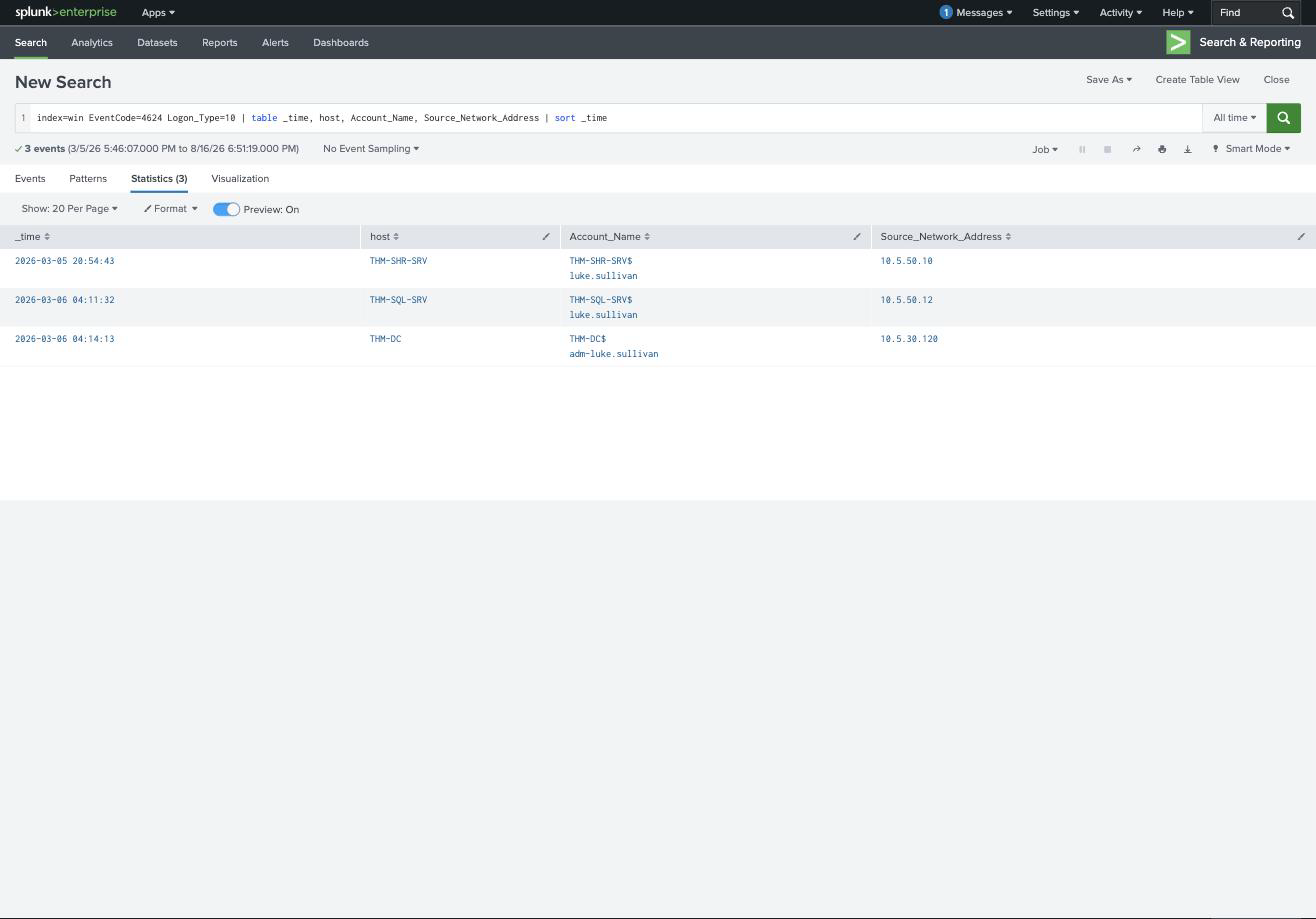The image size is (1316, 919).
Task: Pause the search job
Action: pos(1082,149)
